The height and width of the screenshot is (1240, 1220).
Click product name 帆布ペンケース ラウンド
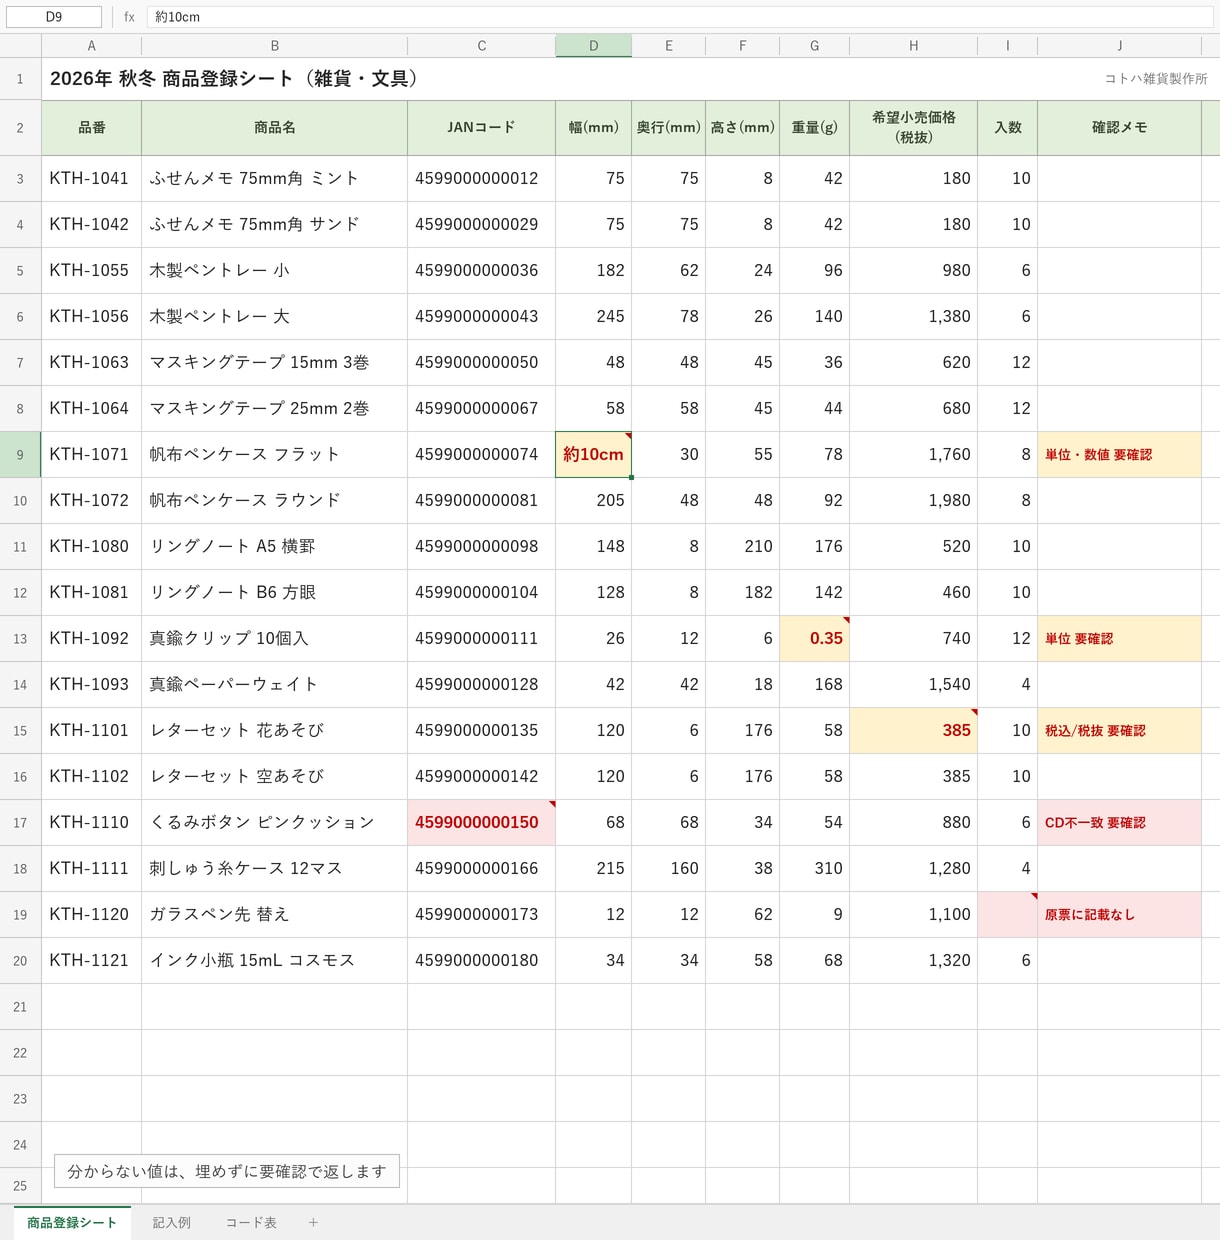pyautogui.click(x=274, y=501)
